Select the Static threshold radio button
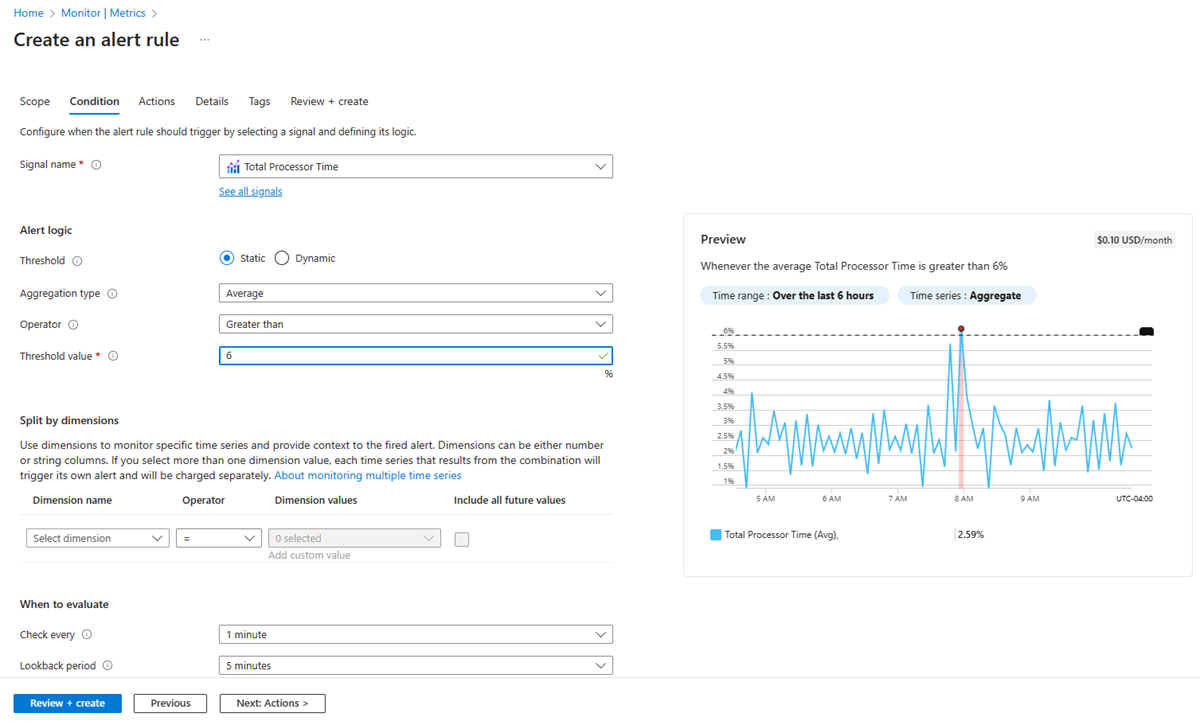Screen dimensions: 1200x725 point(227,257)
